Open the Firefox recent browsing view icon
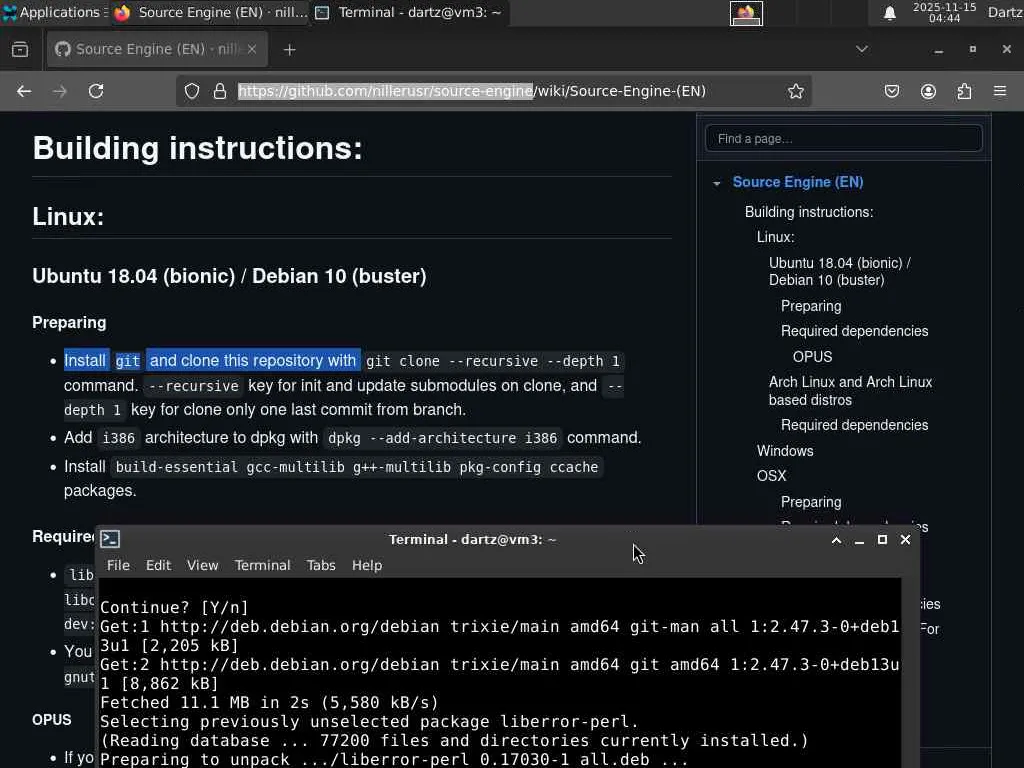1024x768 pixels. tap(20, 50)
